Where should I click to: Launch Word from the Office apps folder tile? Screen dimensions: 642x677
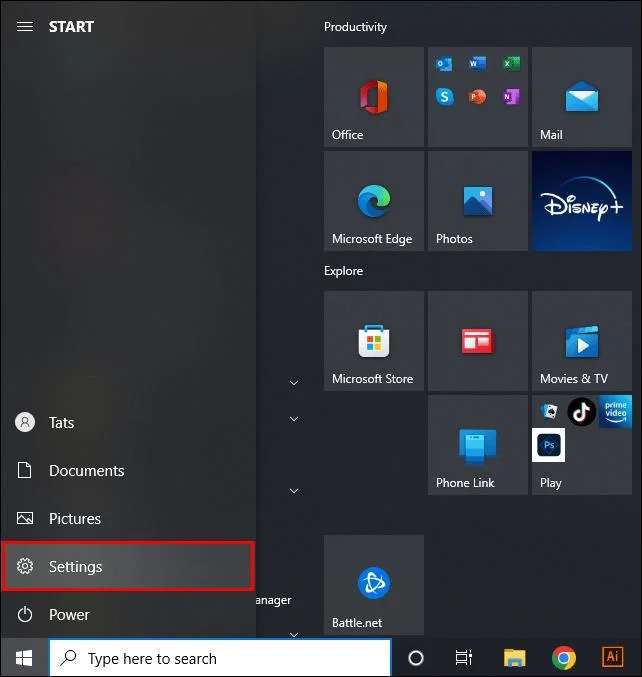[x=477, y=64]
